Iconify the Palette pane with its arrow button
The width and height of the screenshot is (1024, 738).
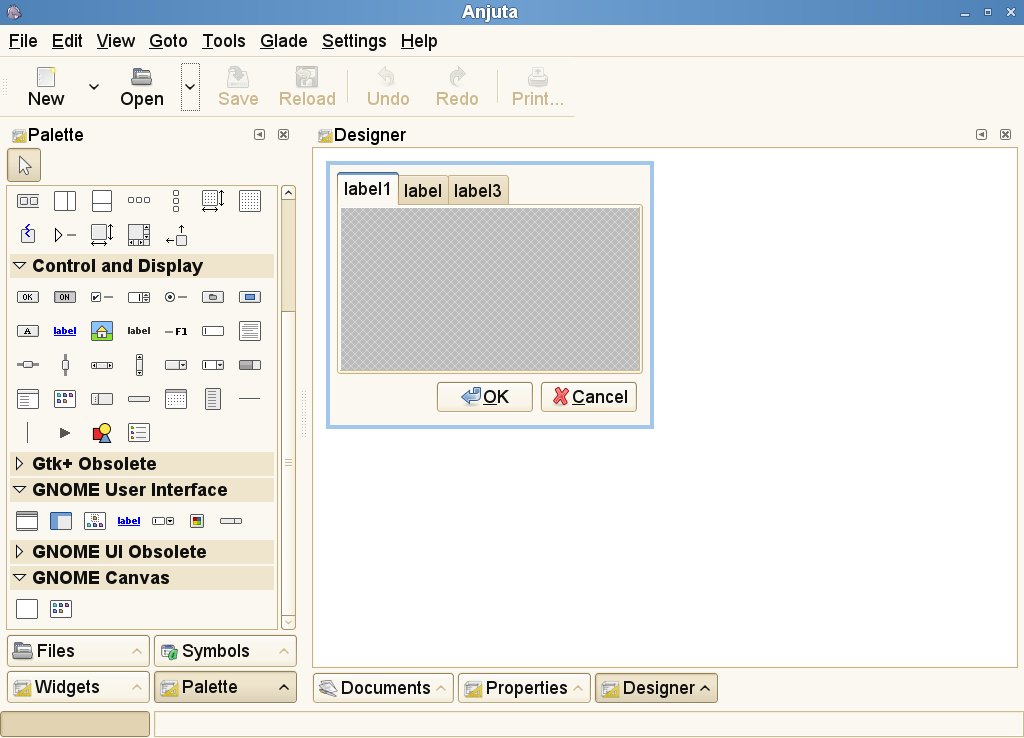(x=259, y=135)
